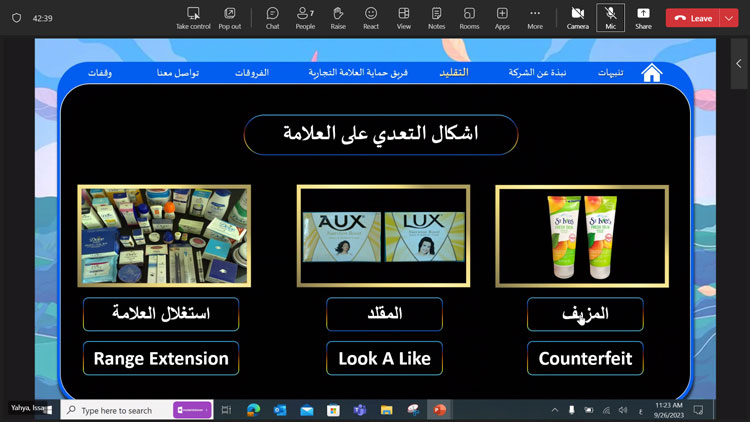Unmute the Mic
Viewport: 750px width, 422px height.
click(610, 17)
